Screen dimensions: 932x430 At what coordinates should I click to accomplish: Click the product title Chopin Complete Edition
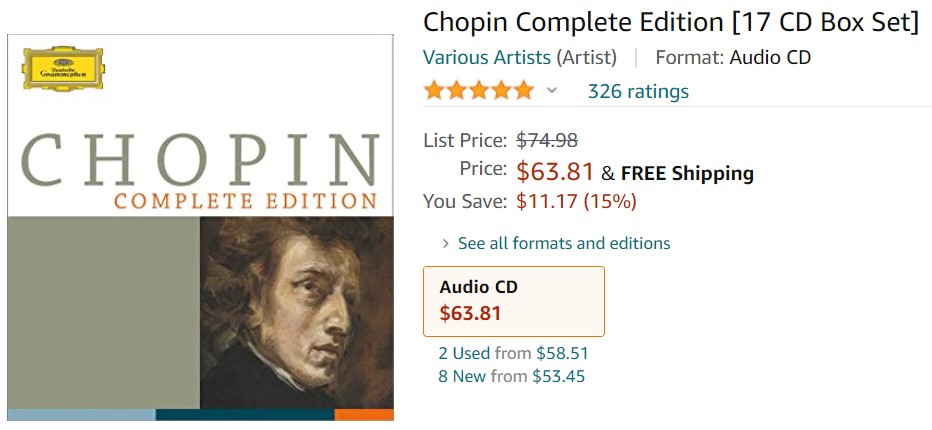click(x=670, y=22)
